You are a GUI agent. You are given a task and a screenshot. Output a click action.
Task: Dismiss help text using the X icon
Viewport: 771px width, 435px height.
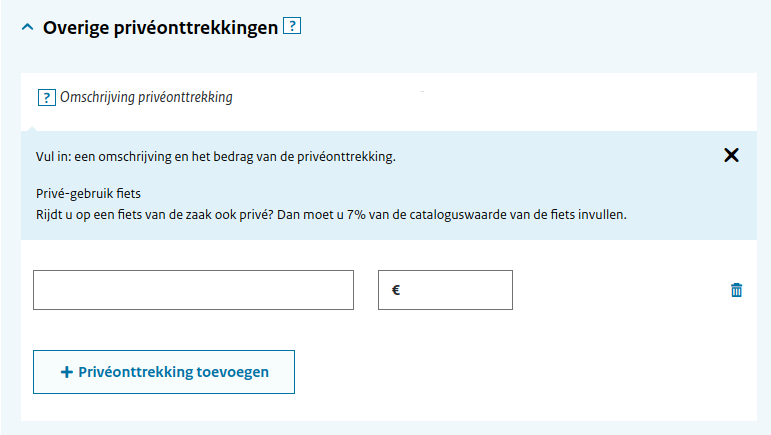click(x=731, y=155)
